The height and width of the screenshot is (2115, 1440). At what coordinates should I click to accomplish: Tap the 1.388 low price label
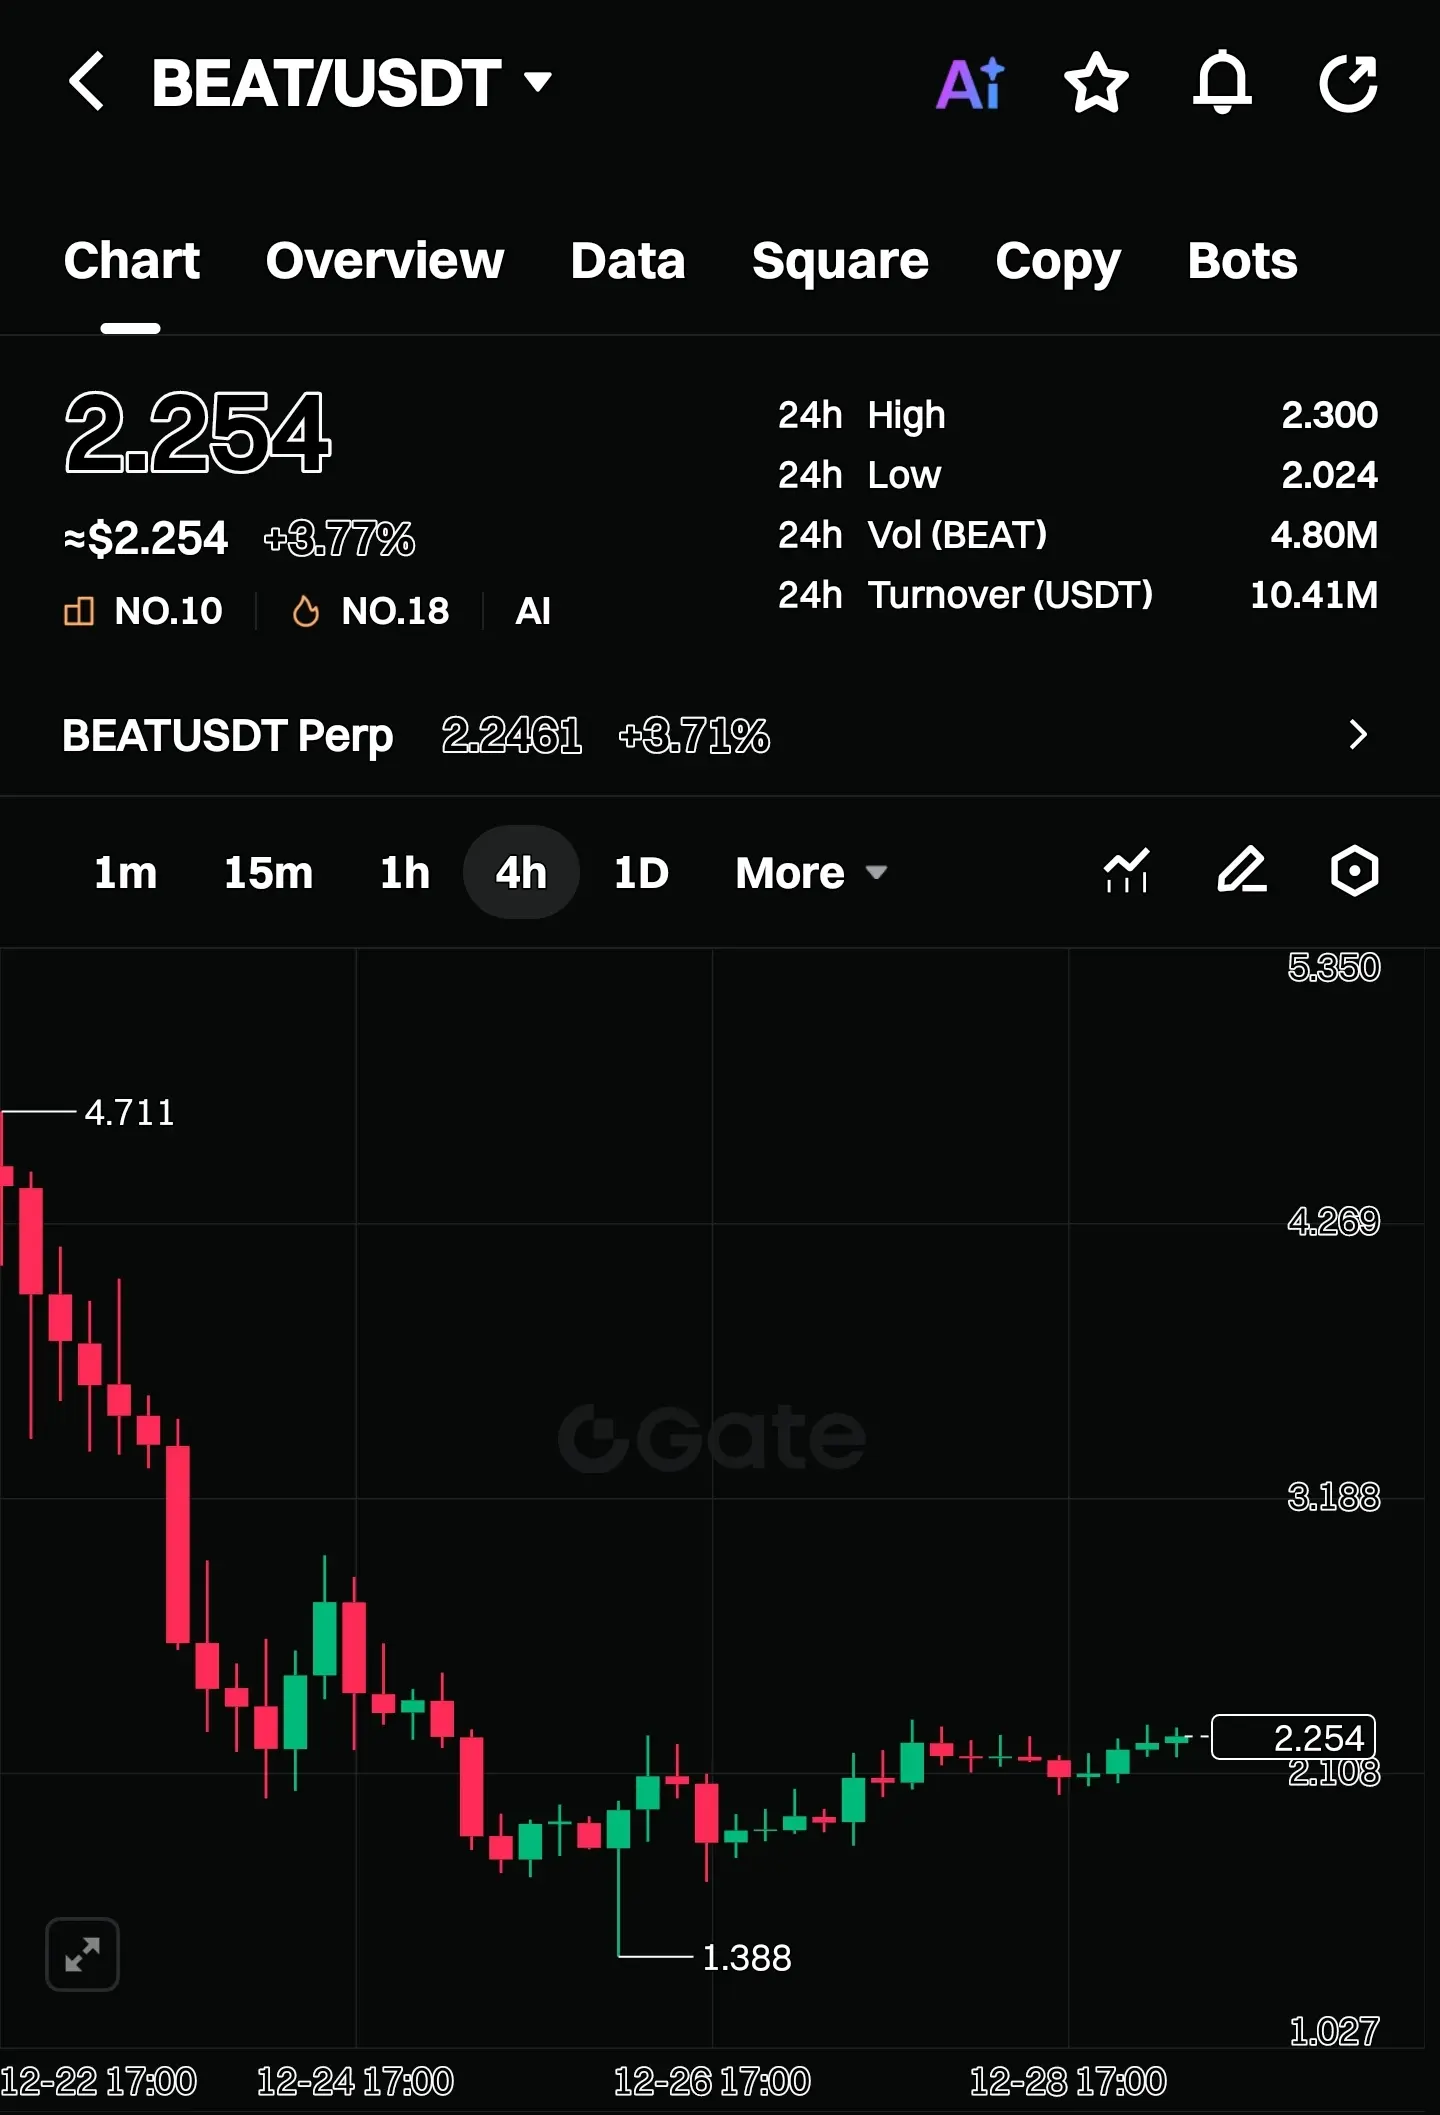point(747,1957)
